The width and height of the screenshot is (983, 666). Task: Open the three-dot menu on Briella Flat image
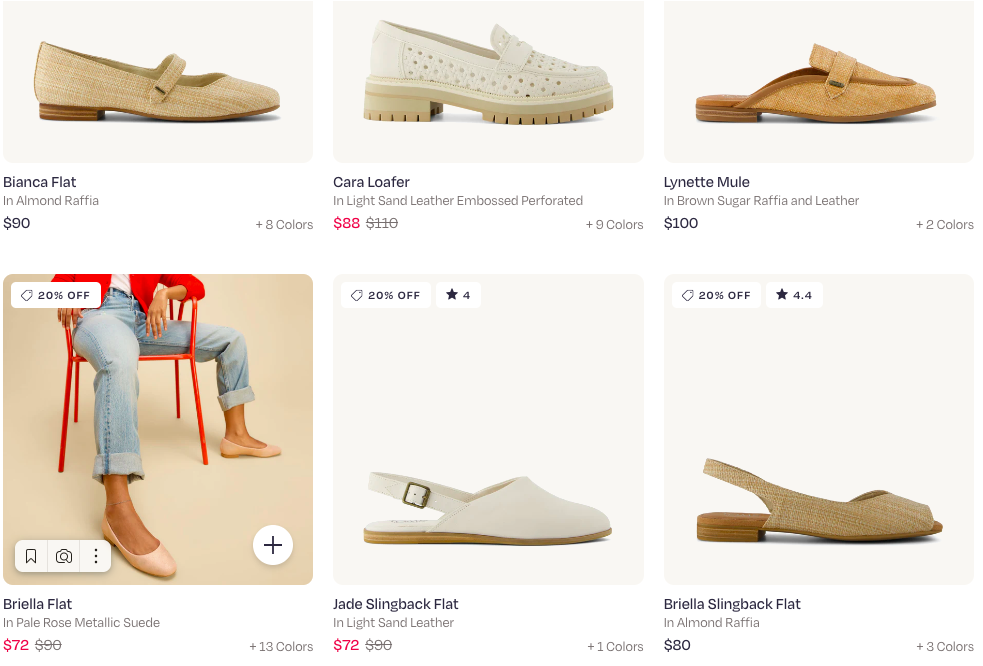[96, 556]
